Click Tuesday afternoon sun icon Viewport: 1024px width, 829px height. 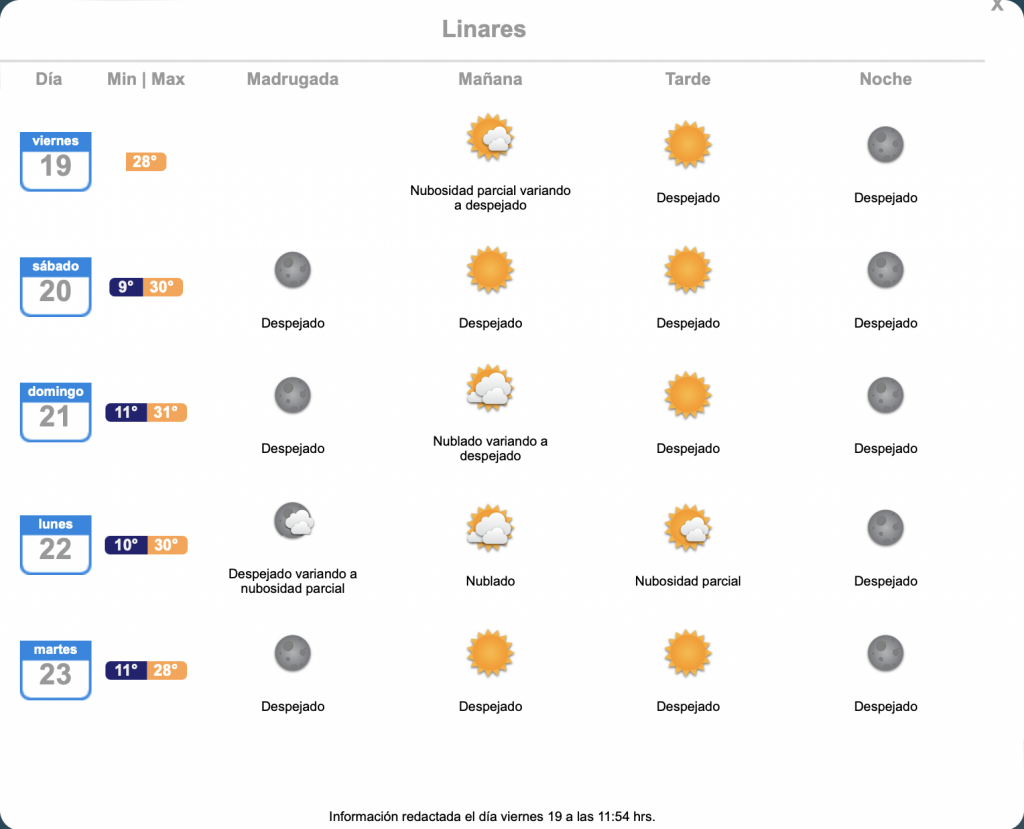(x=688, y=653)
